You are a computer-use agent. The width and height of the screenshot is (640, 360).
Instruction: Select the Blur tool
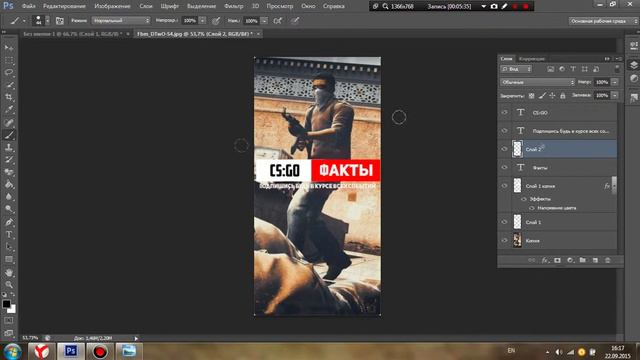[x=9, y=197]
